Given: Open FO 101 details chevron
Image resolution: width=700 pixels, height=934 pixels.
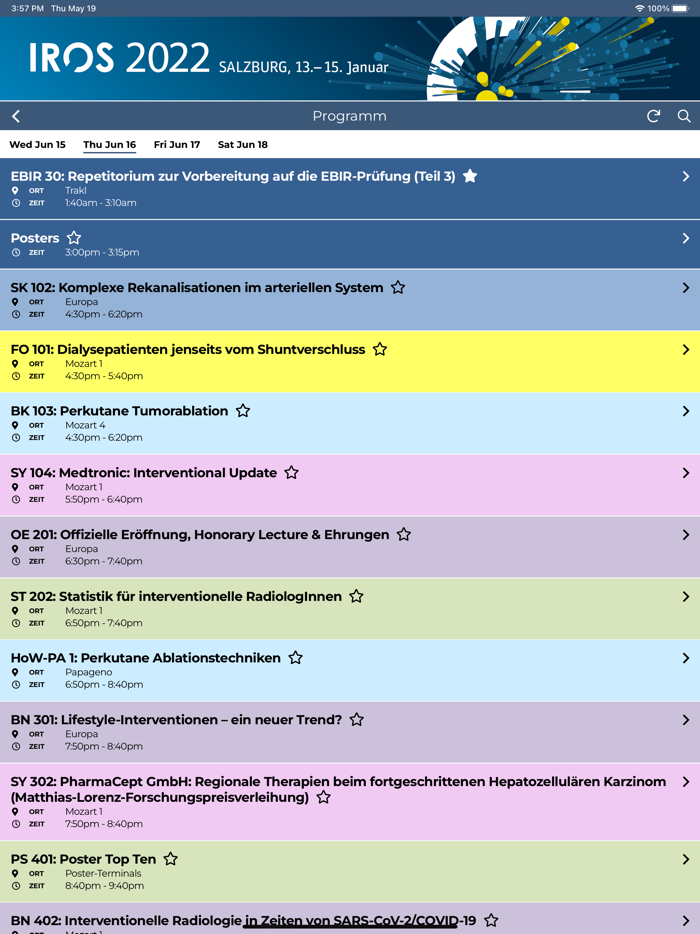Looking at the screenshot, I should (x=686, y=350).
